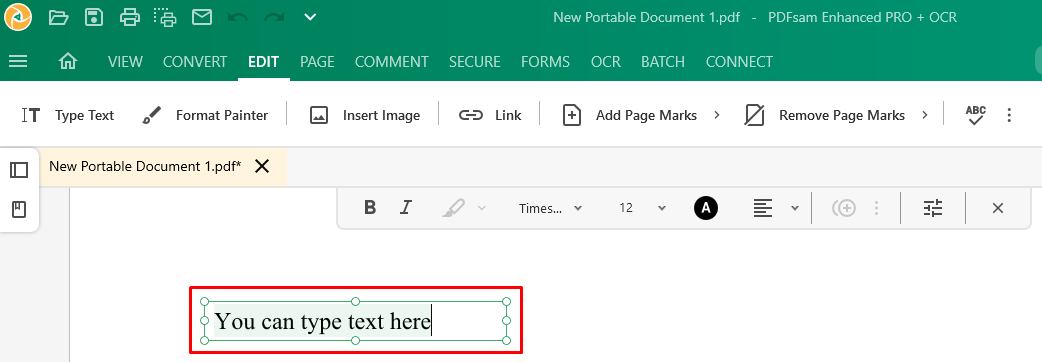Email document via envelope icon
Screen dimensions: 1042x362
(x=202, y=17)
